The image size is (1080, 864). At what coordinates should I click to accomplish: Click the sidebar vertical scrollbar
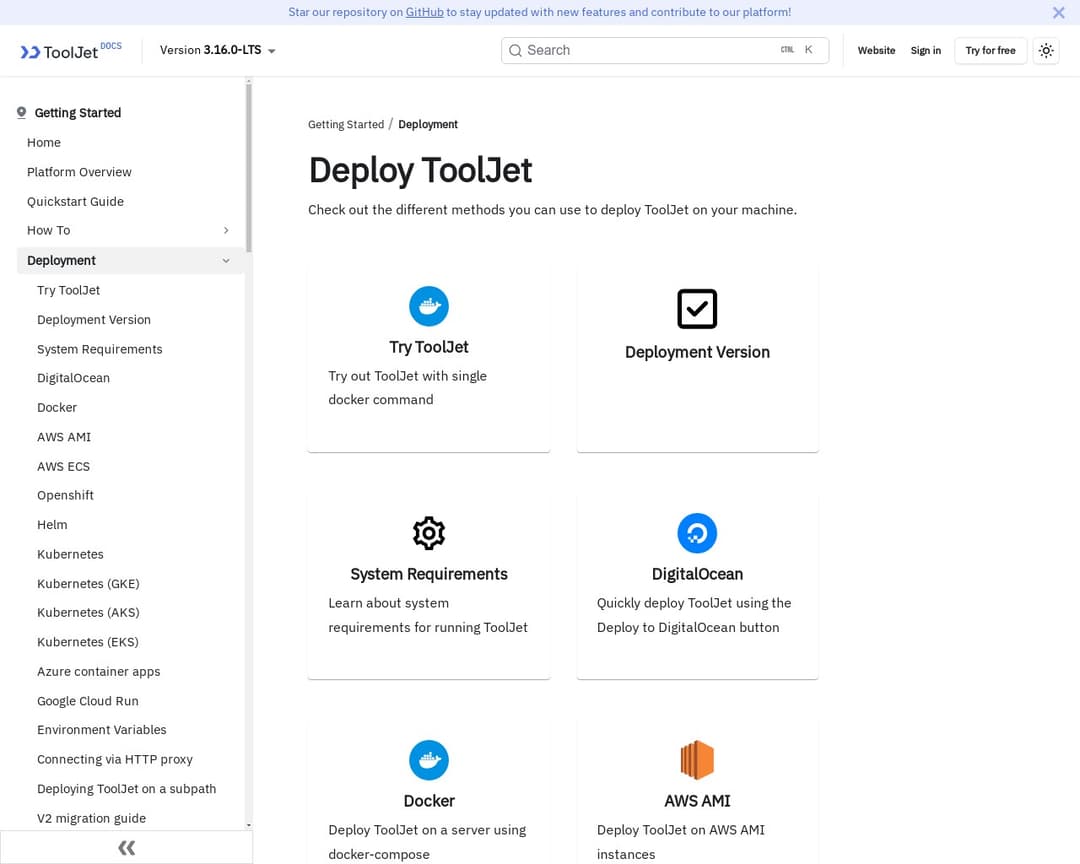249,168
